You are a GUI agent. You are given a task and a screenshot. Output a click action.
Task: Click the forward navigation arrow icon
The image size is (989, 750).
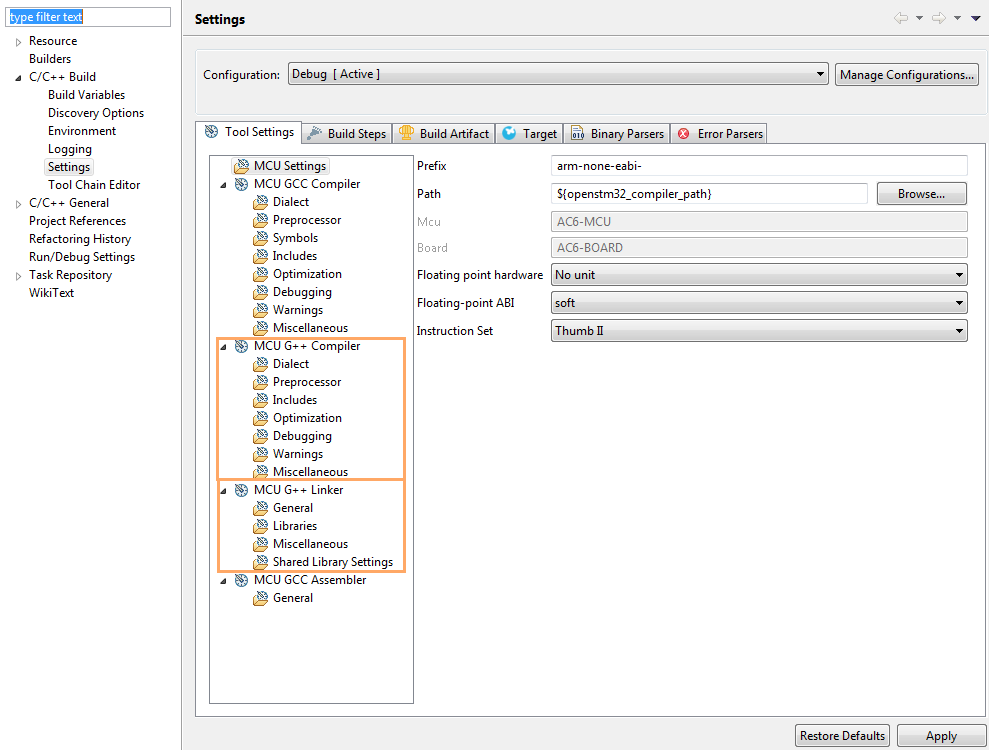click(938, 19)
